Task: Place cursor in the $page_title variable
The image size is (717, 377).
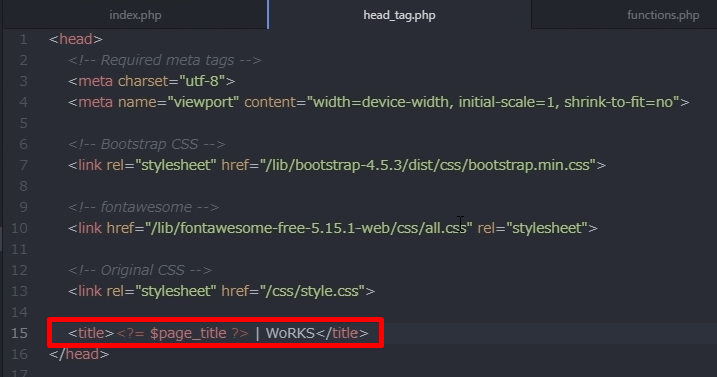Action: click(x=188, y=334)
